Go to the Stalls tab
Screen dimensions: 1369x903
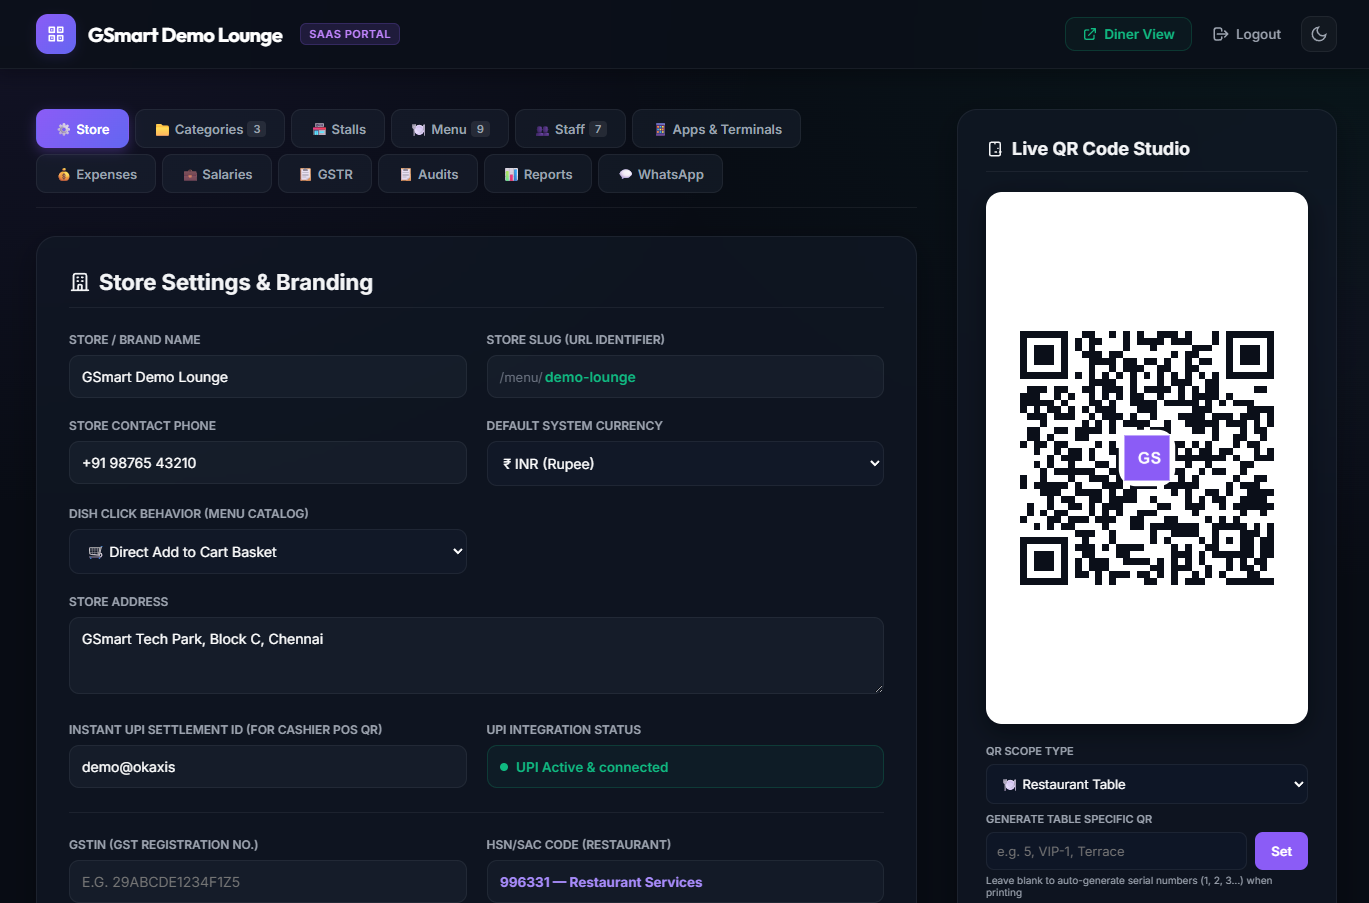pos(338,129)
